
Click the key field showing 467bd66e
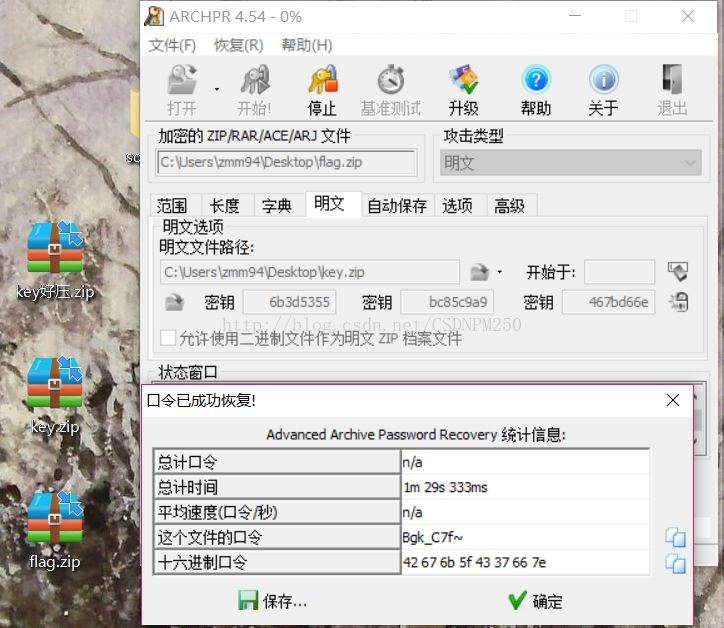tap(608, 302)
